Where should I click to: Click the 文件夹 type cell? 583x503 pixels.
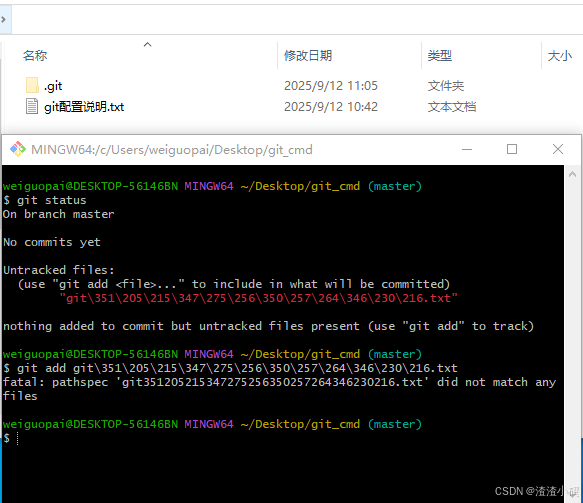(x=446, y=86)
